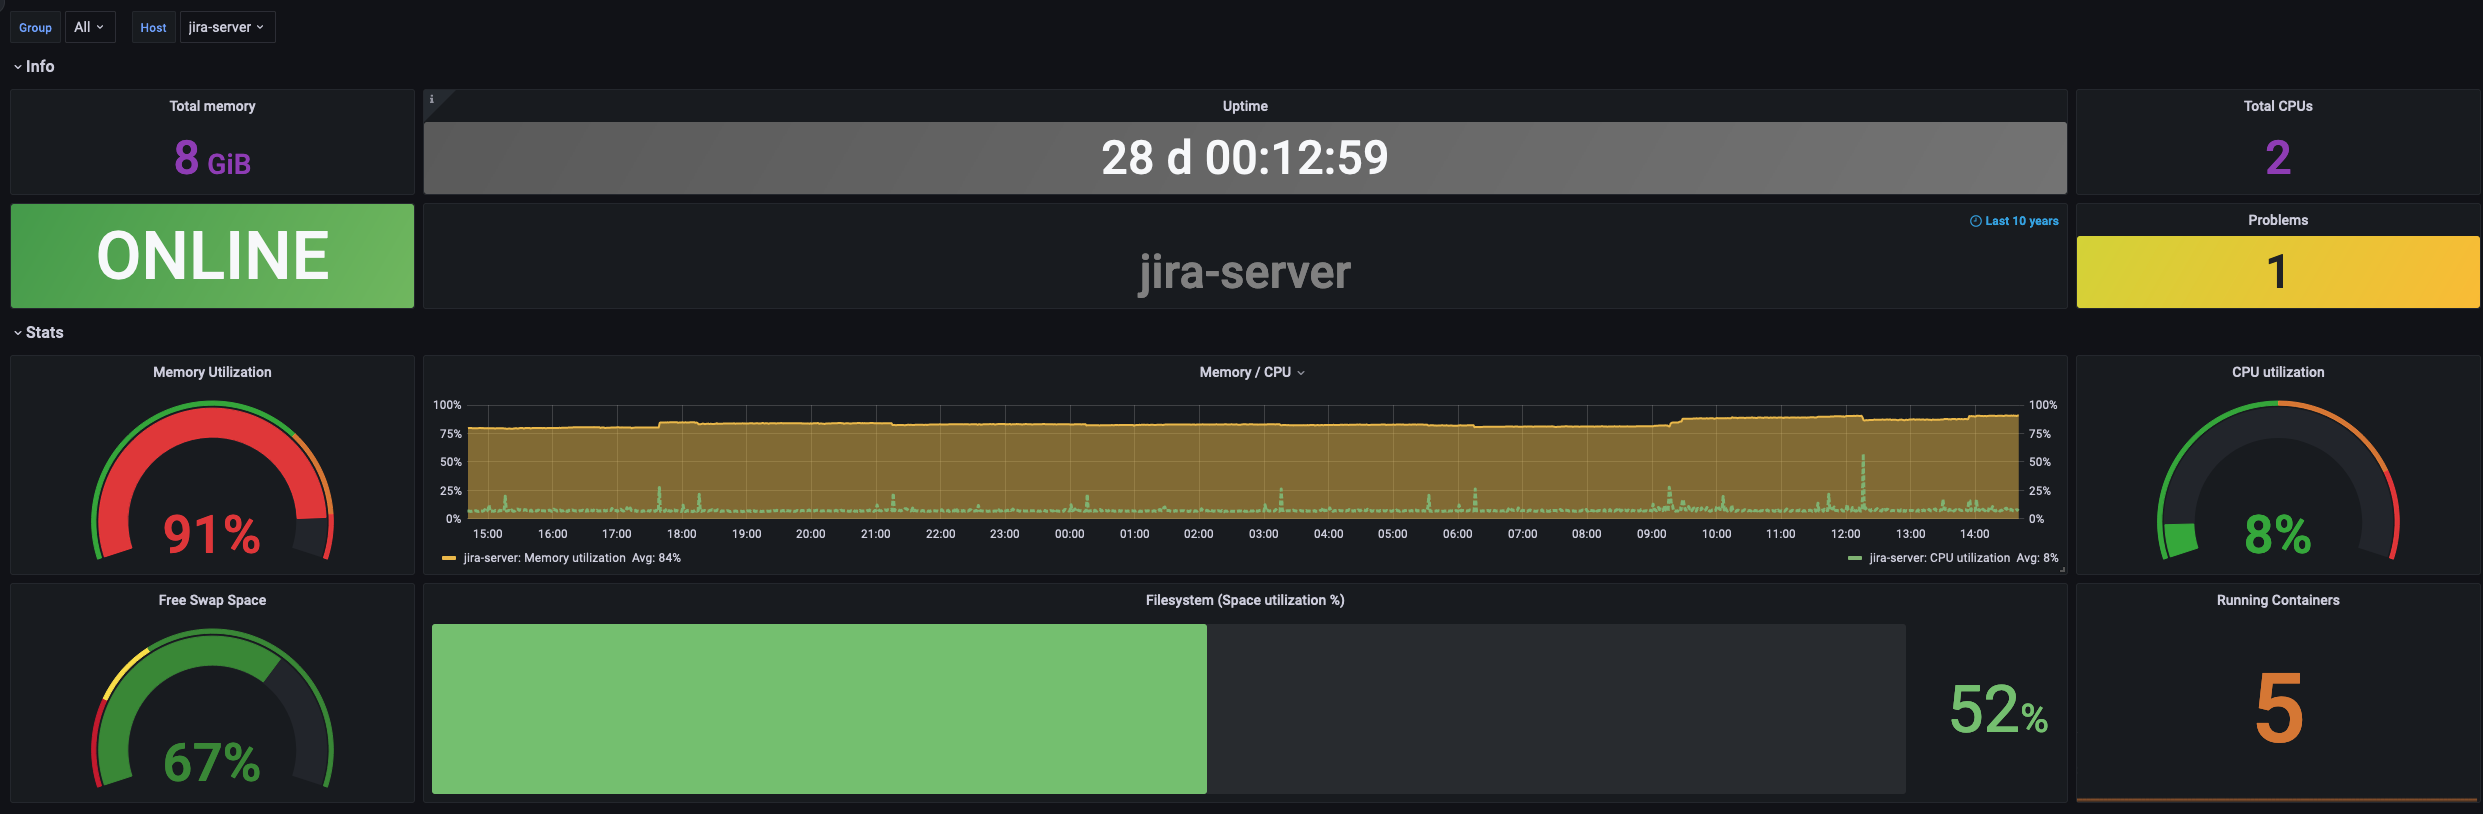Click the green ONLINE status tile
Image resolution: width=2483 pixels, height=814 pixels.
click(212, 256)
